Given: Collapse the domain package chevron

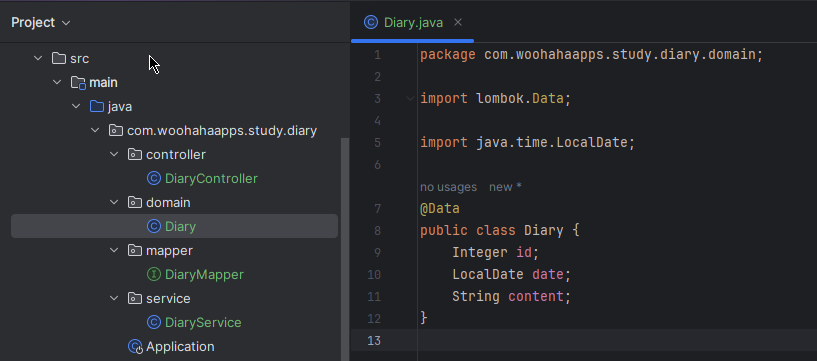Looking at the screenshot, I should 114,202.
